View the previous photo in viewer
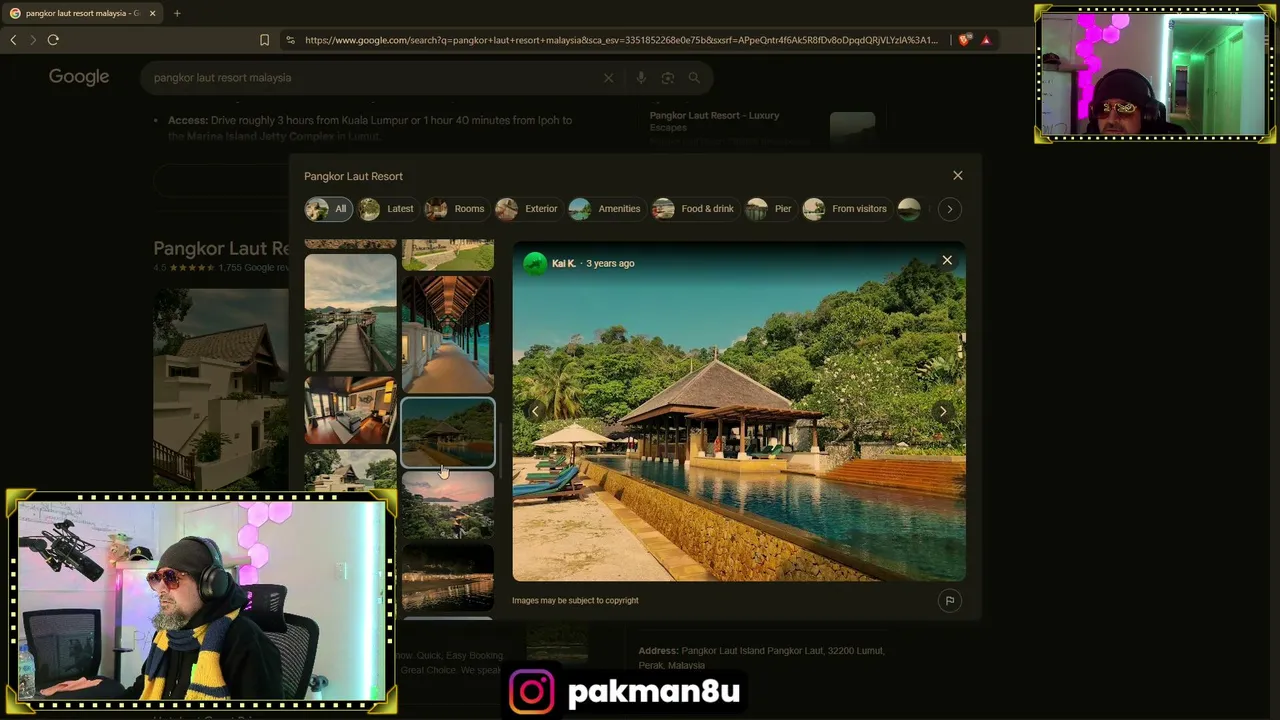Screen dimensions: 1280x720 tap(535, 411)
